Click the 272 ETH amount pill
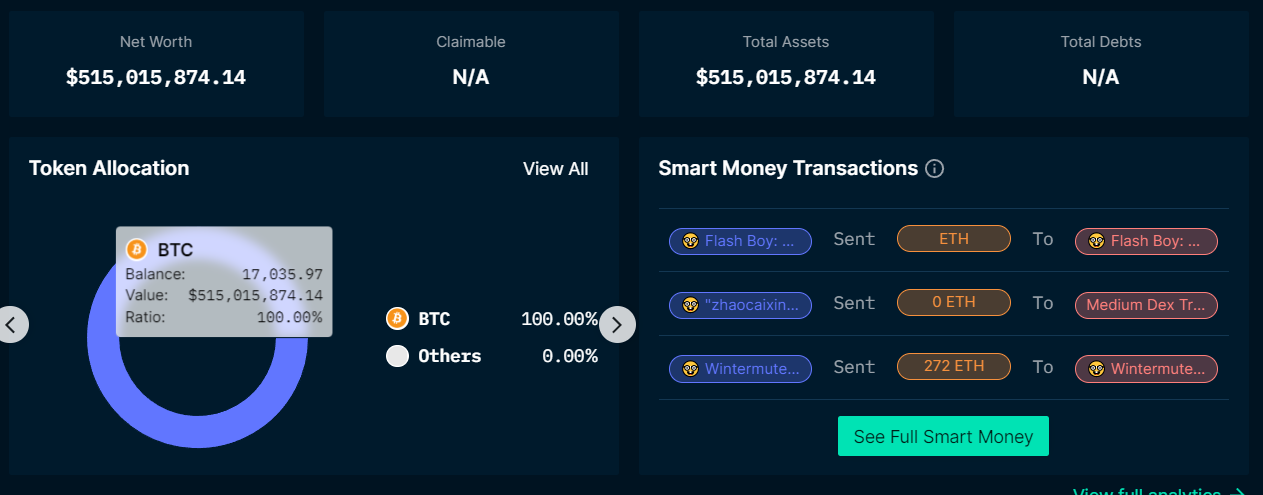This screenshot has width=1263, height=495. [954, 367]
